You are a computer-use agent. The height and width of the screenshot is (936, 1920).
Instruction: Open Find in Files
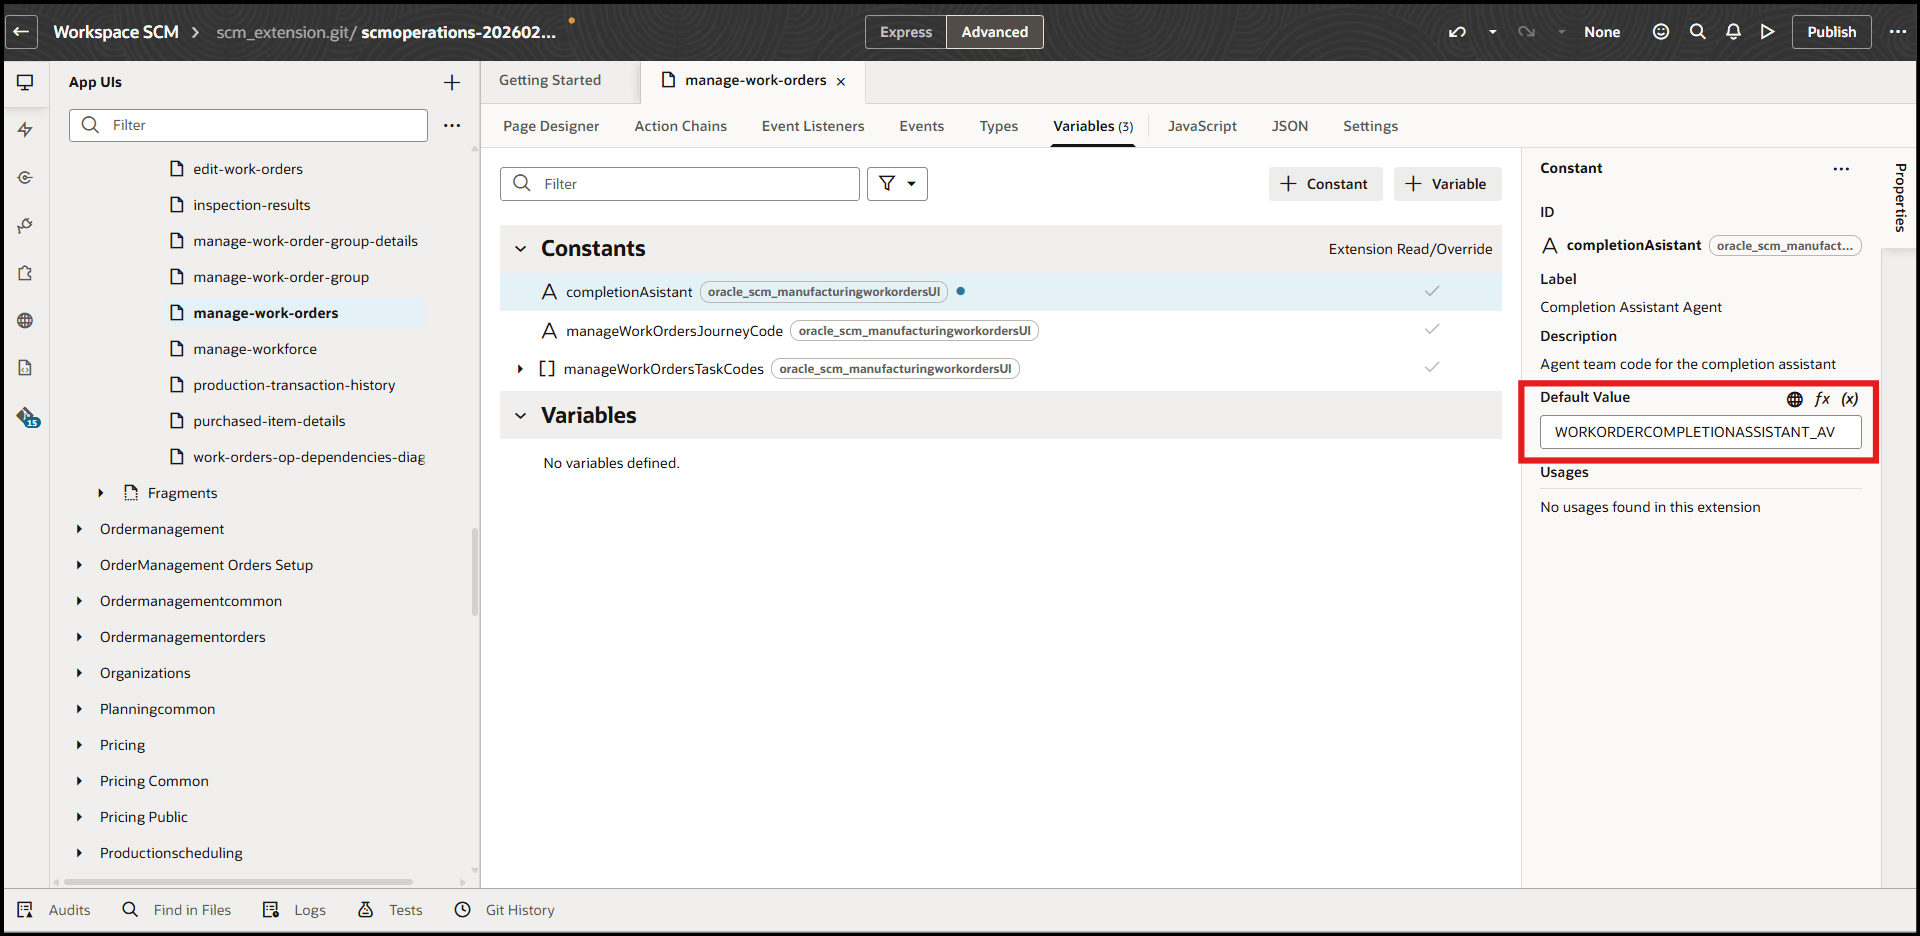(177, 910)
